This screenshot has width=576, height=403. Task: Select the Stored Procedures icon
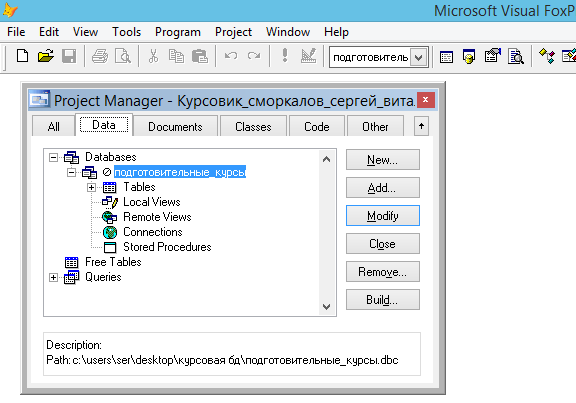pos(110,247)
